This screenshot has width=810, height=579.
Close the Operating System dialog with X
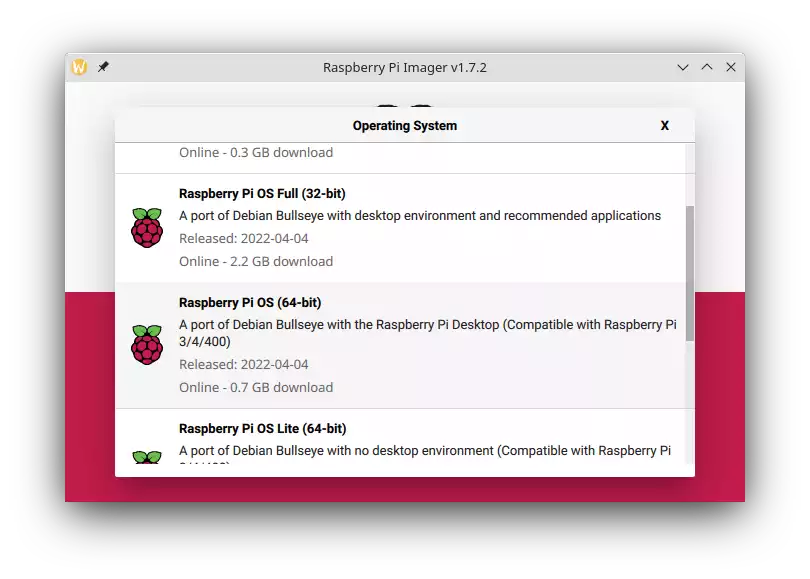664,126
